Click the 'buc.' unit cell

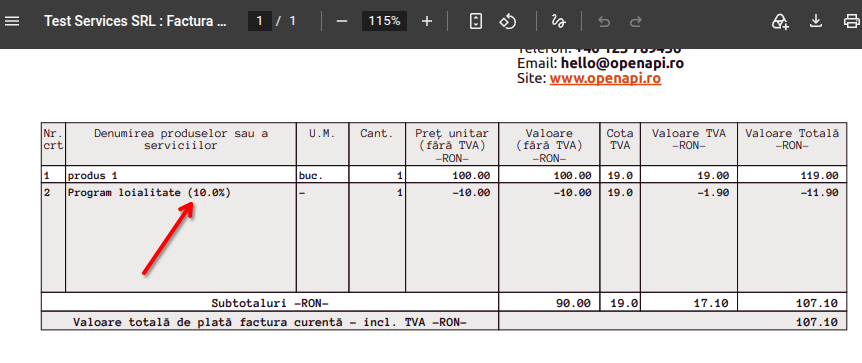point(323,175)
